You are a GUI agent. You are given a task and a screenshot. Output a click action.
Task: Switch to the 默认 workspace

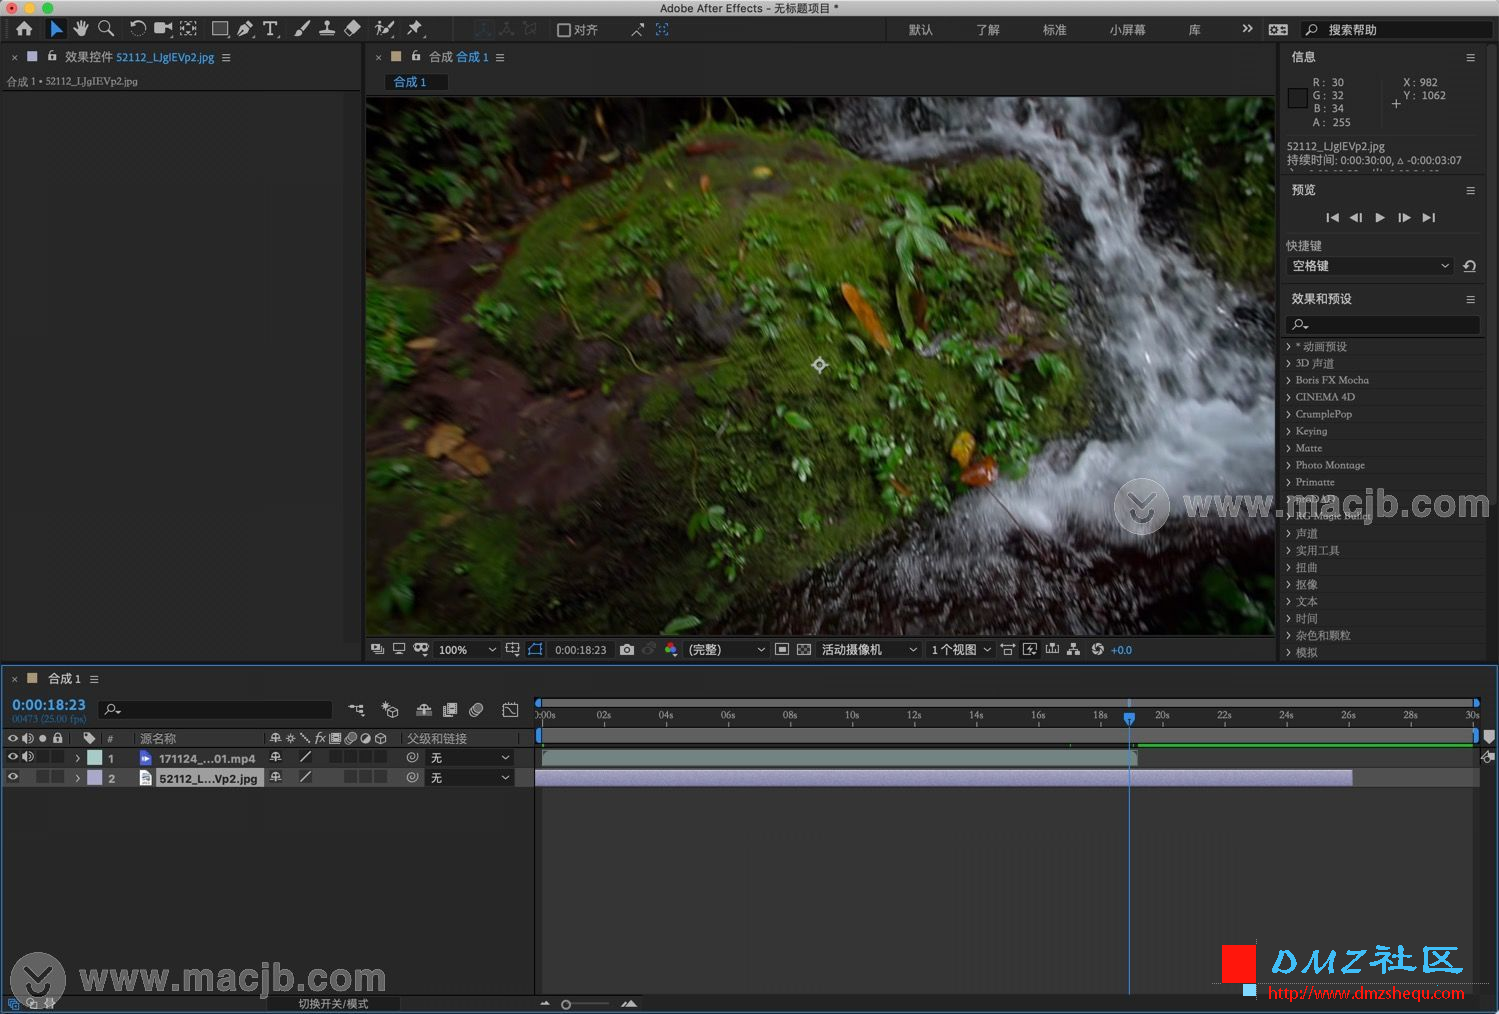[920, 30]
